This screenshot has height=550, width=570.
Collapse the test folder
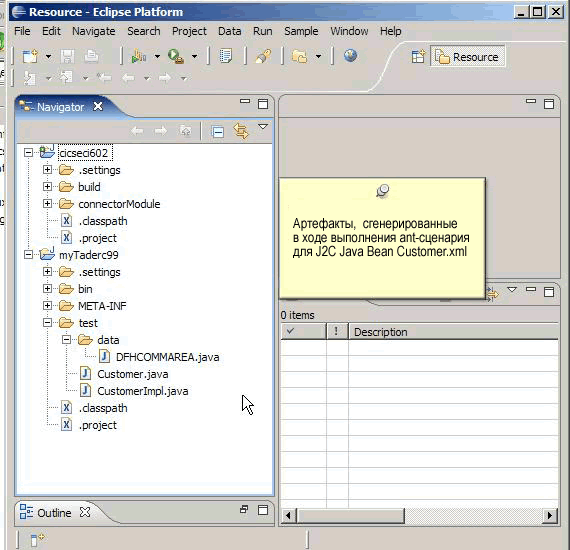47,322
